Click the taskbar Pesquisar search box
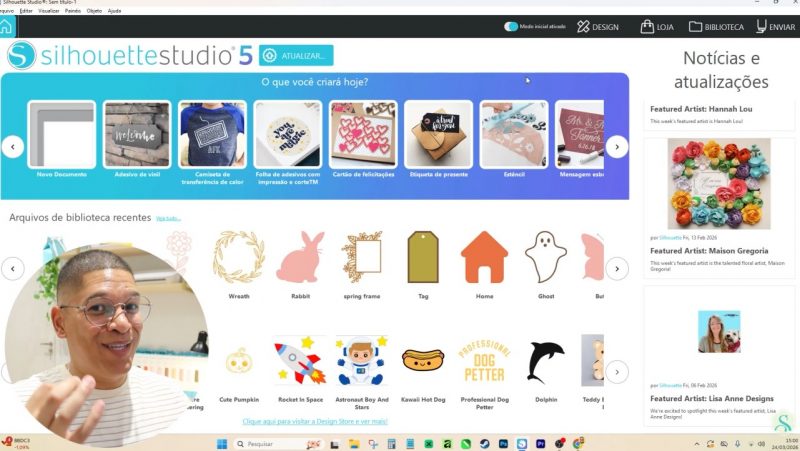 pyautogui.click(x=278, y=444)
